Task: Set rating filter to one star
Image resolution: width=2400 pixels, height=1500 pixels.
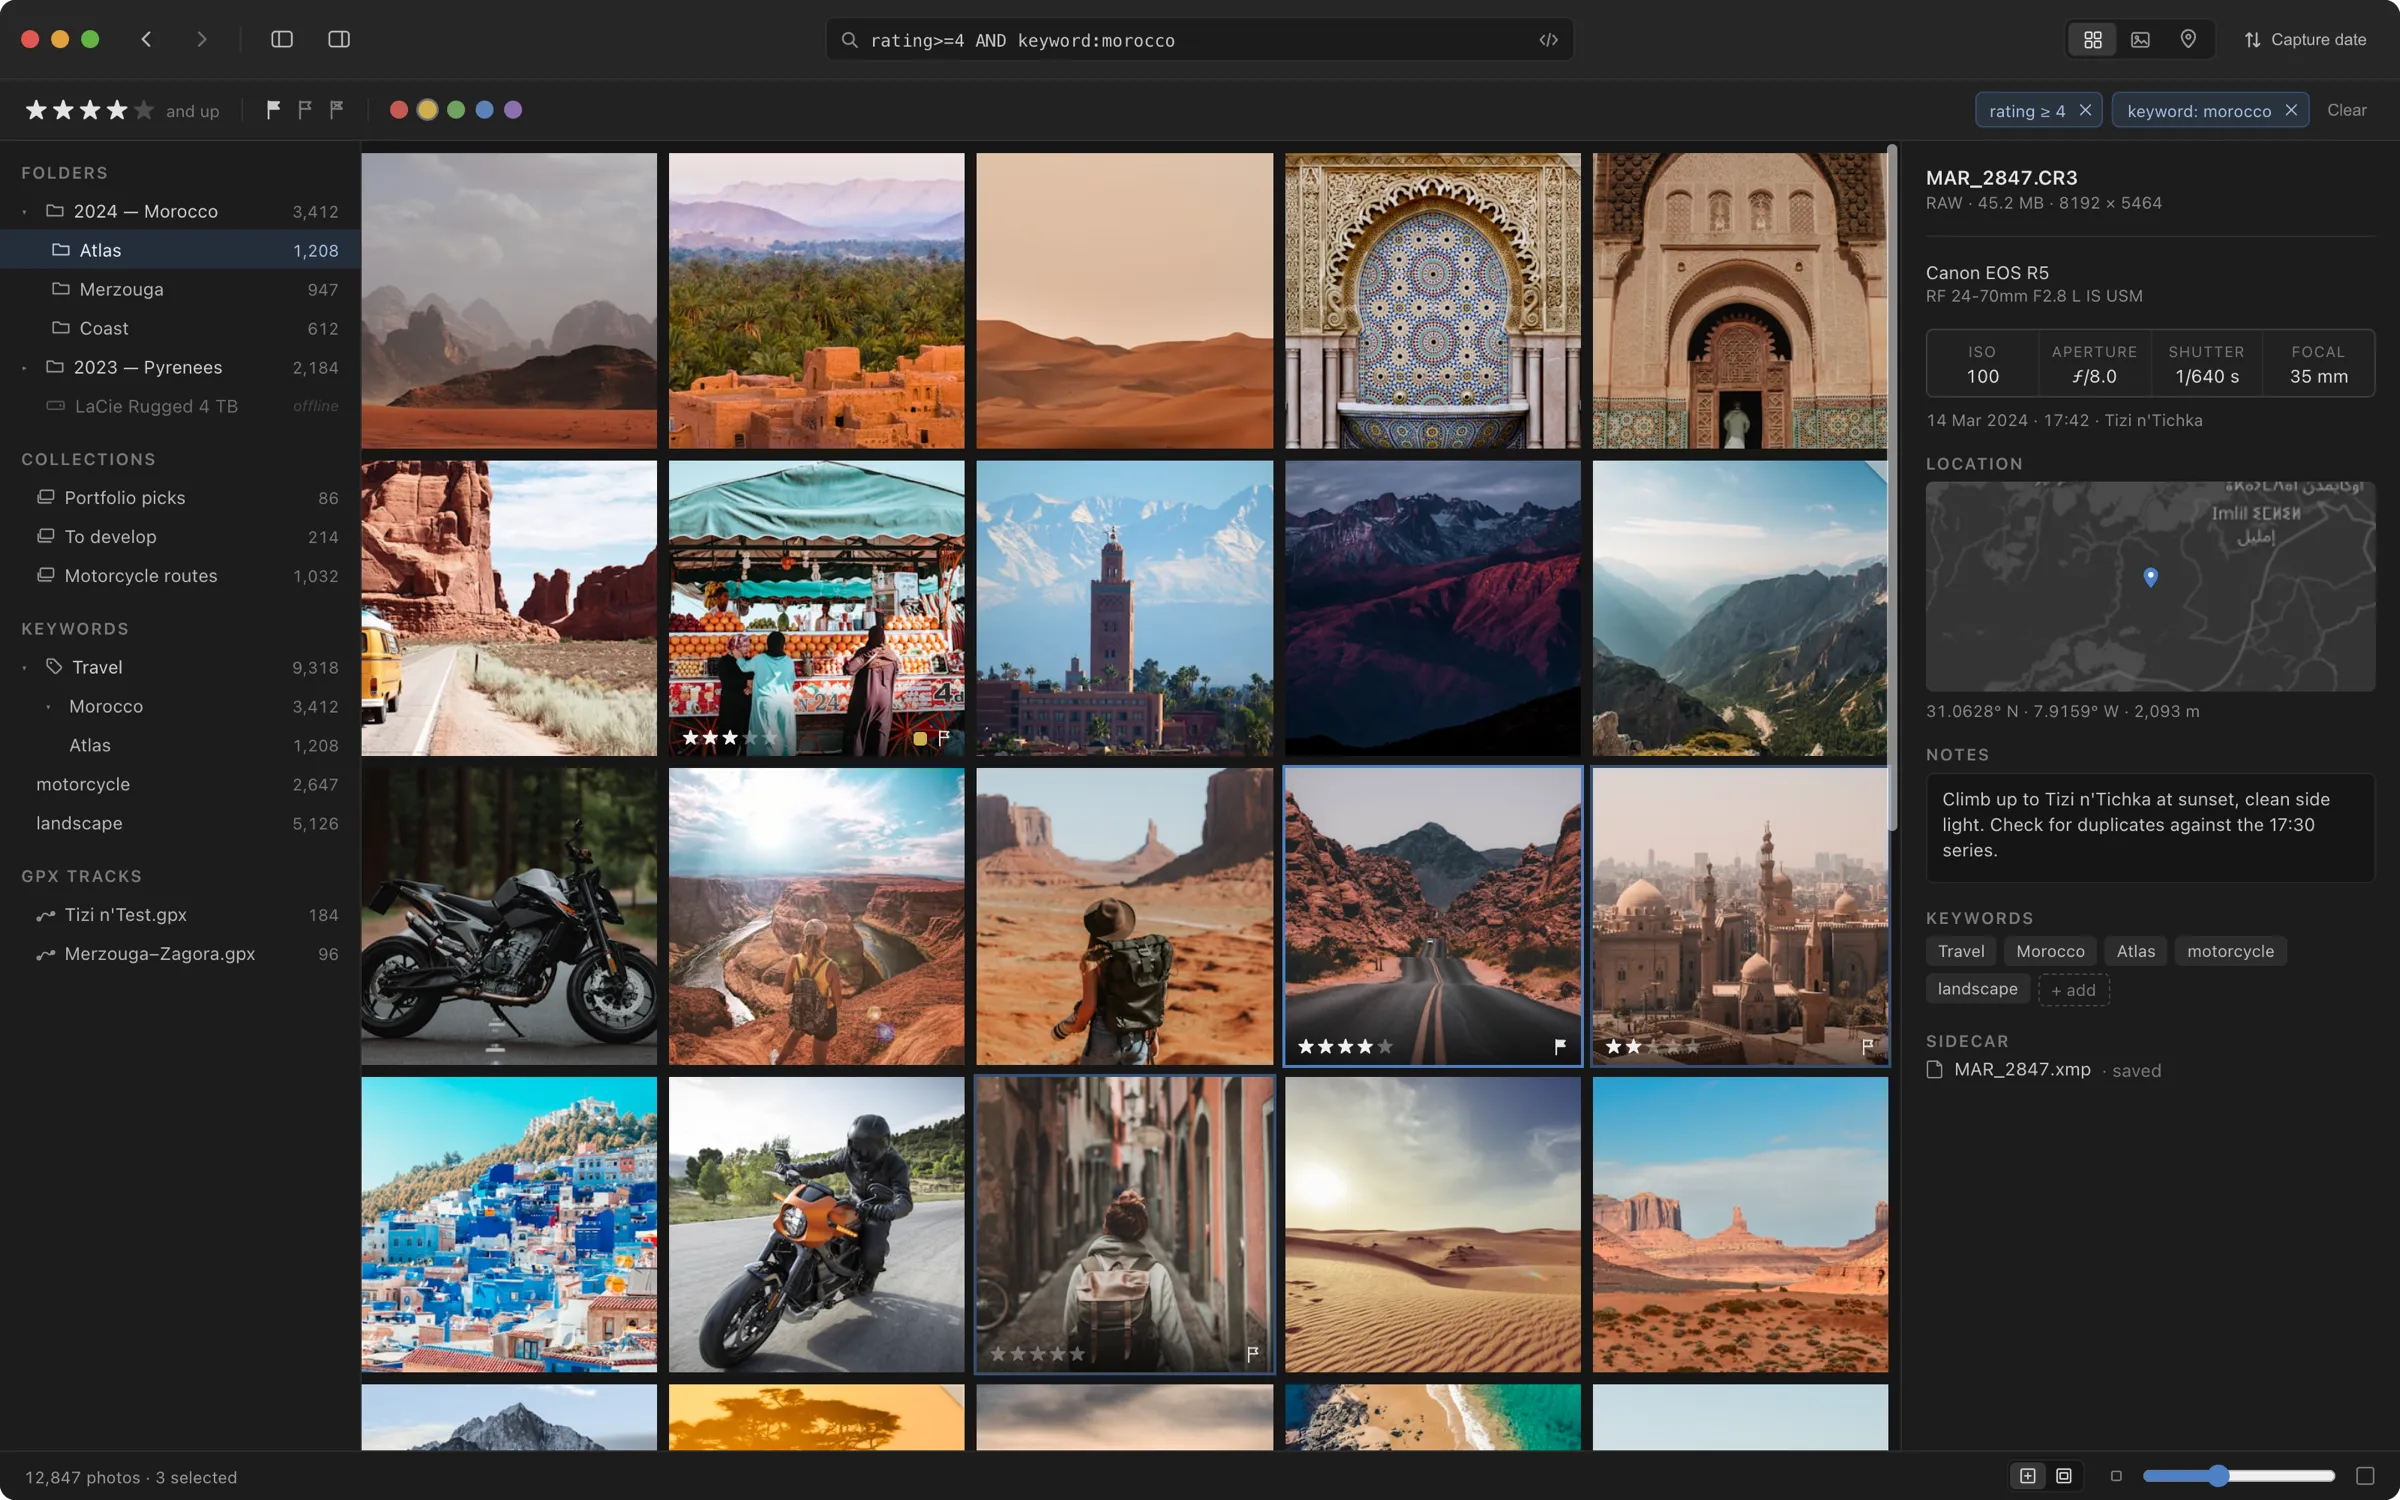Action: point(36,110)
